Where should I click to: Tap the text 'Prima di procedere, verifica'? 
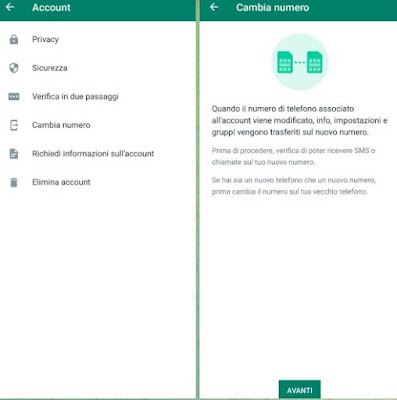pos(293,156)
